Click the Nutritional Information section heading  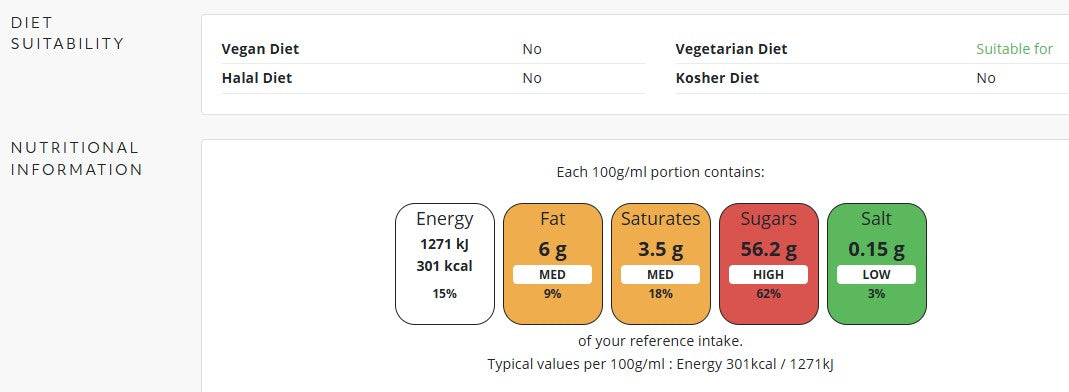coord(76,159)
